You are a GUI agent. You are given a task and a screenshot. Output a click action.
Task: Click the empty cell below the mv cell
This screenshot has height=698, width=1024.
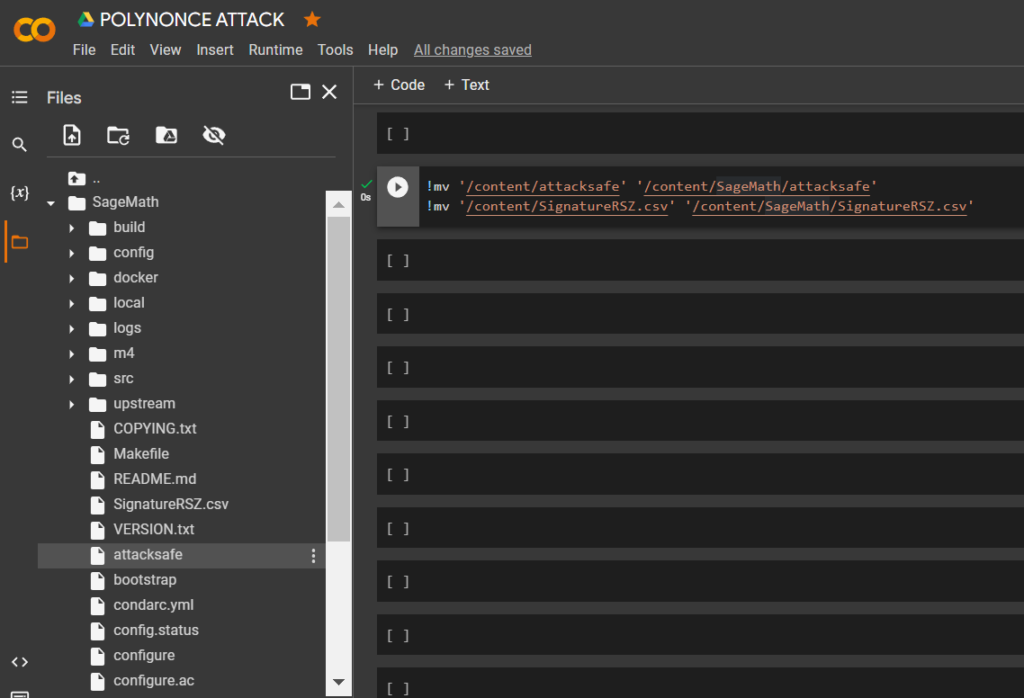tap(700, 260)
